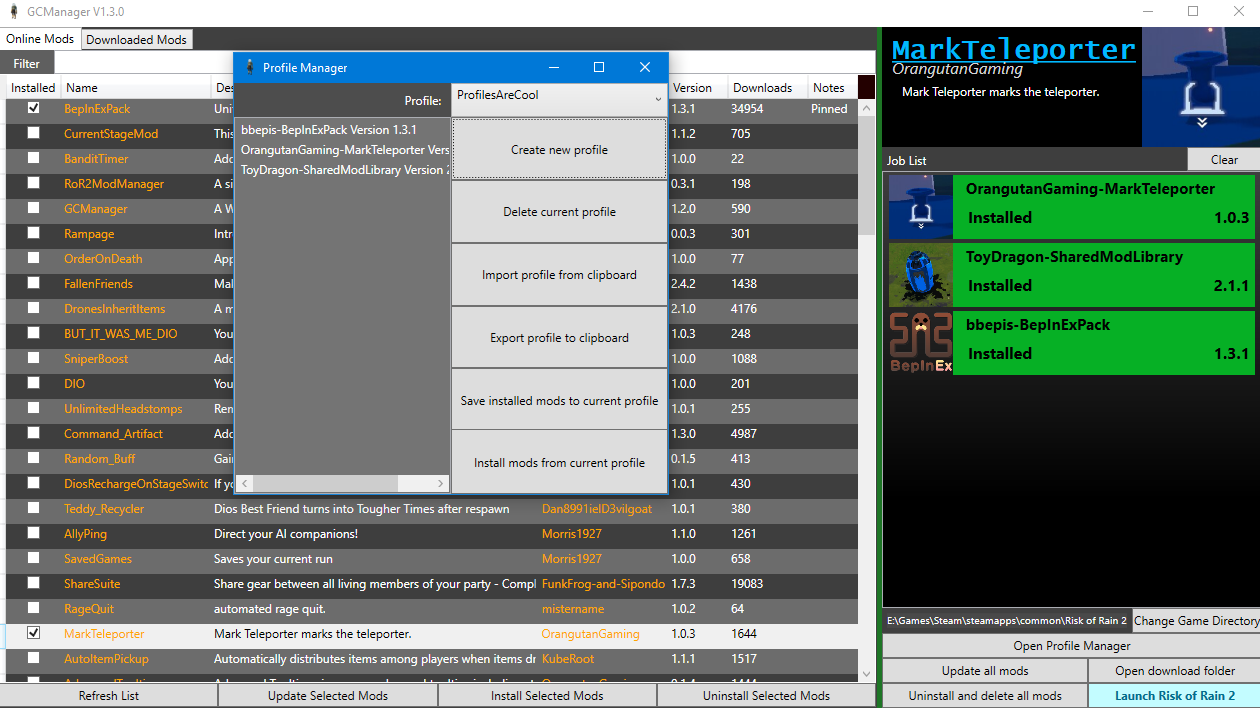The height and width of the screenshot is (708, 1260).
Task: Click the Command_Artifact mod name
Action: point(113,434)
